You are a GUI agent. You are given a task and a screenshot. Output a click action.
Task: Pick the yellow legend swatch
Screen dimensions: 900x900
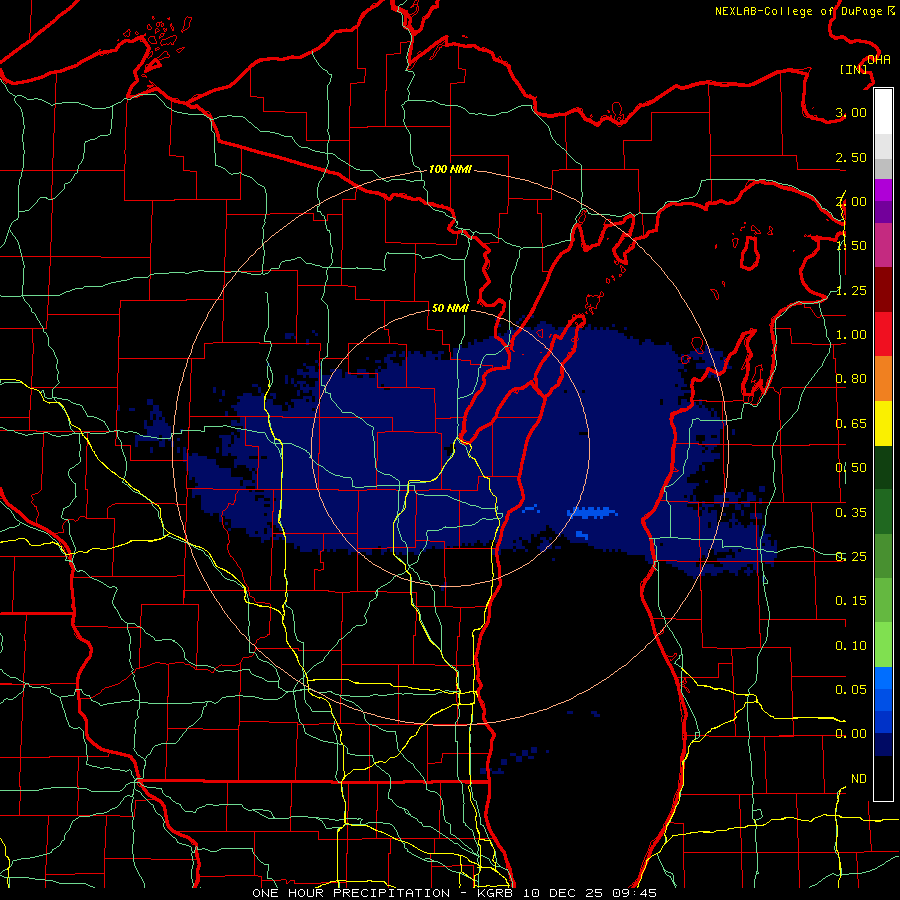[883, 423]
